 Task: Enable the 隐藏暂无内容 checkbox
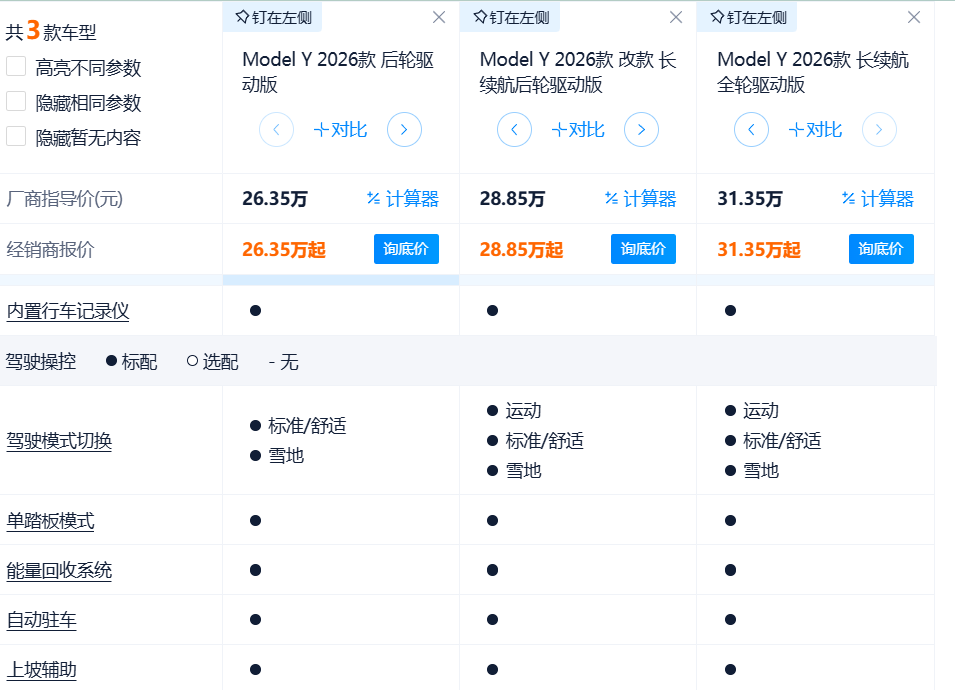(x=16, y=136)
